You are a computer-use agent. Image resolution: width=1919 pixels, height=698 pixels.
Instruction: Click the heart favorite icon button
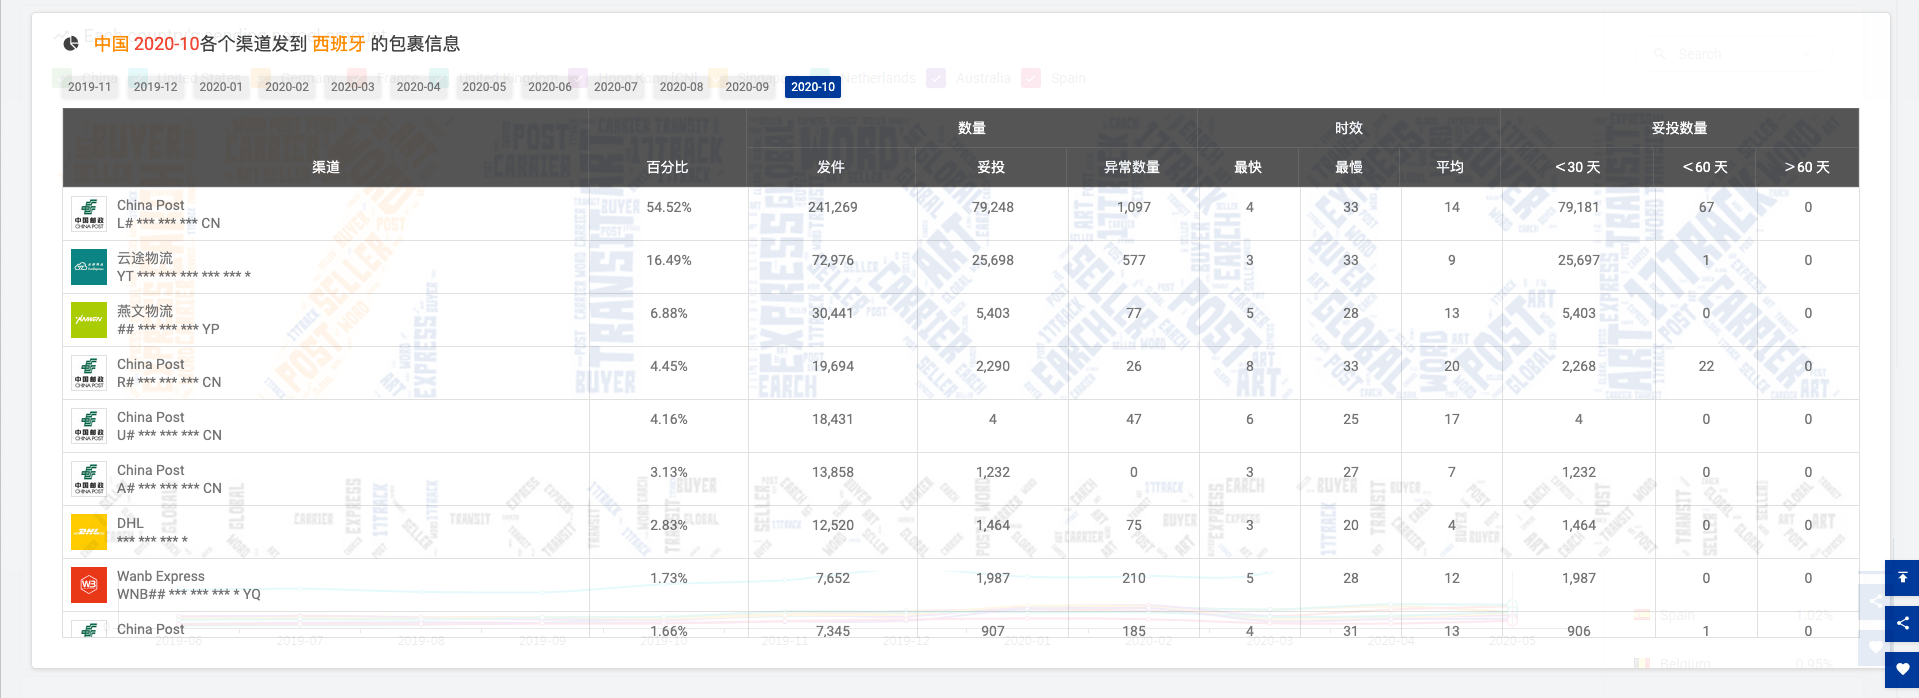[x=1902, y=670]
